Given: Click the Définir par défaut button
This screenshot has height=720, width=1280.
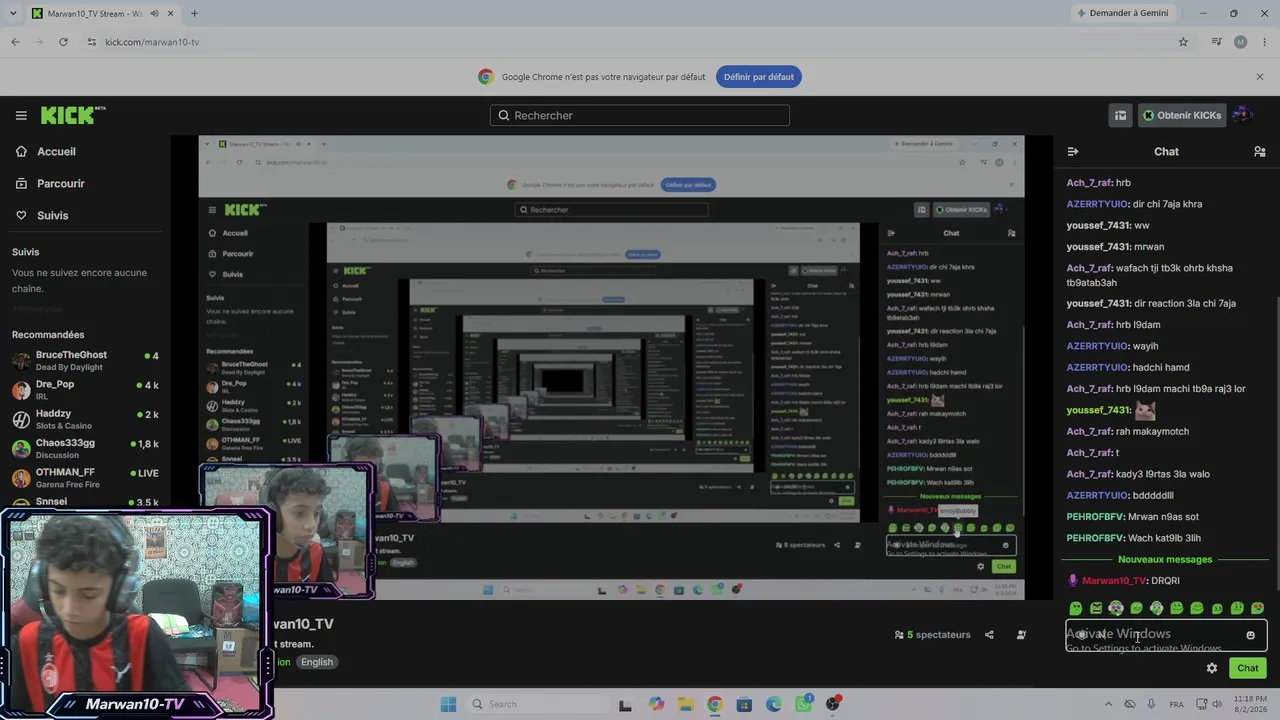Looking at the screenshot, I should tap(759, 77).
